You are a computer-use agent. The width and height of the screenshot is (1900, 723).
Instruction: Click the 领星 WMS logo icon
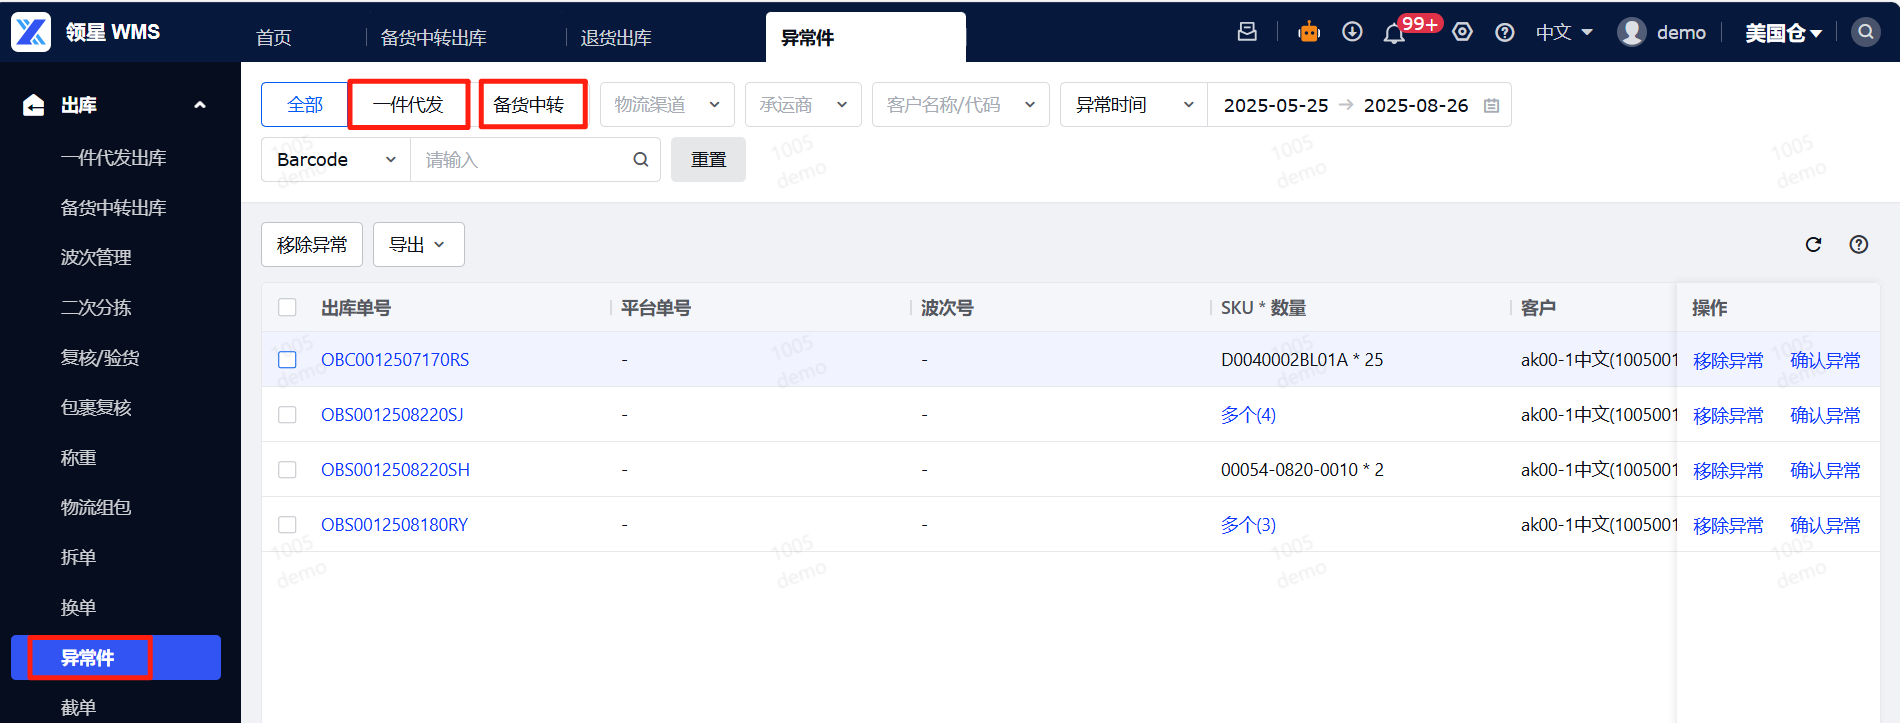point(31,32)
